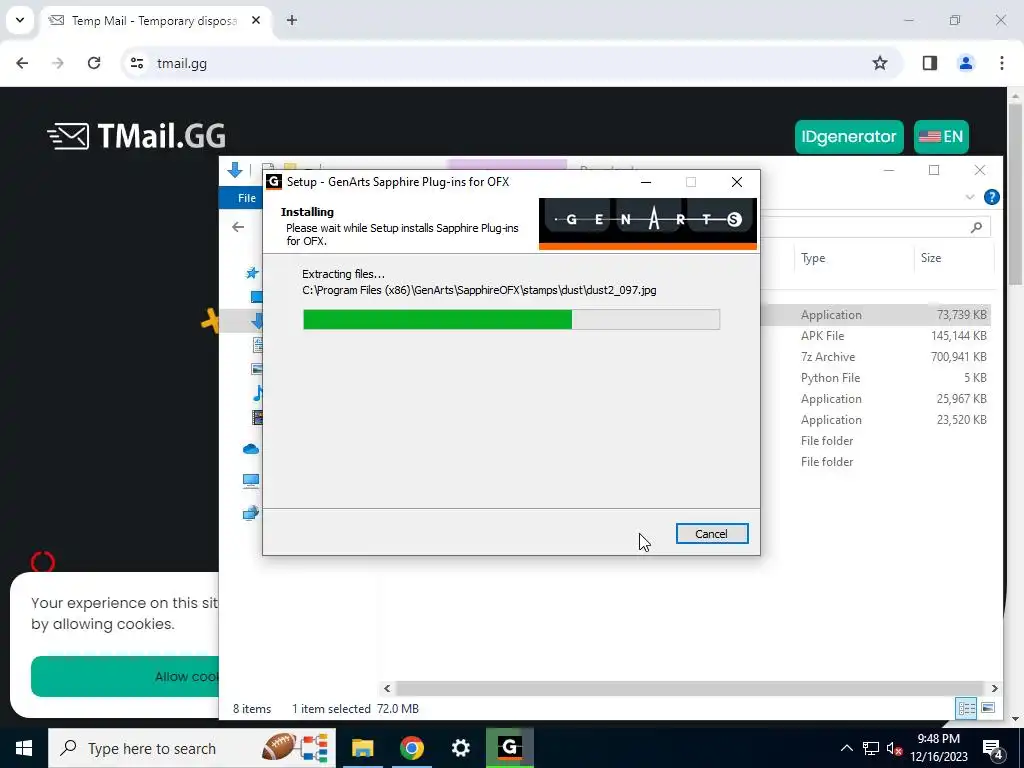Click the horizontal scrollbar in File Explorer
Image resolution: width=1024 pixels, height=768 pixels.
coord(690,688)
